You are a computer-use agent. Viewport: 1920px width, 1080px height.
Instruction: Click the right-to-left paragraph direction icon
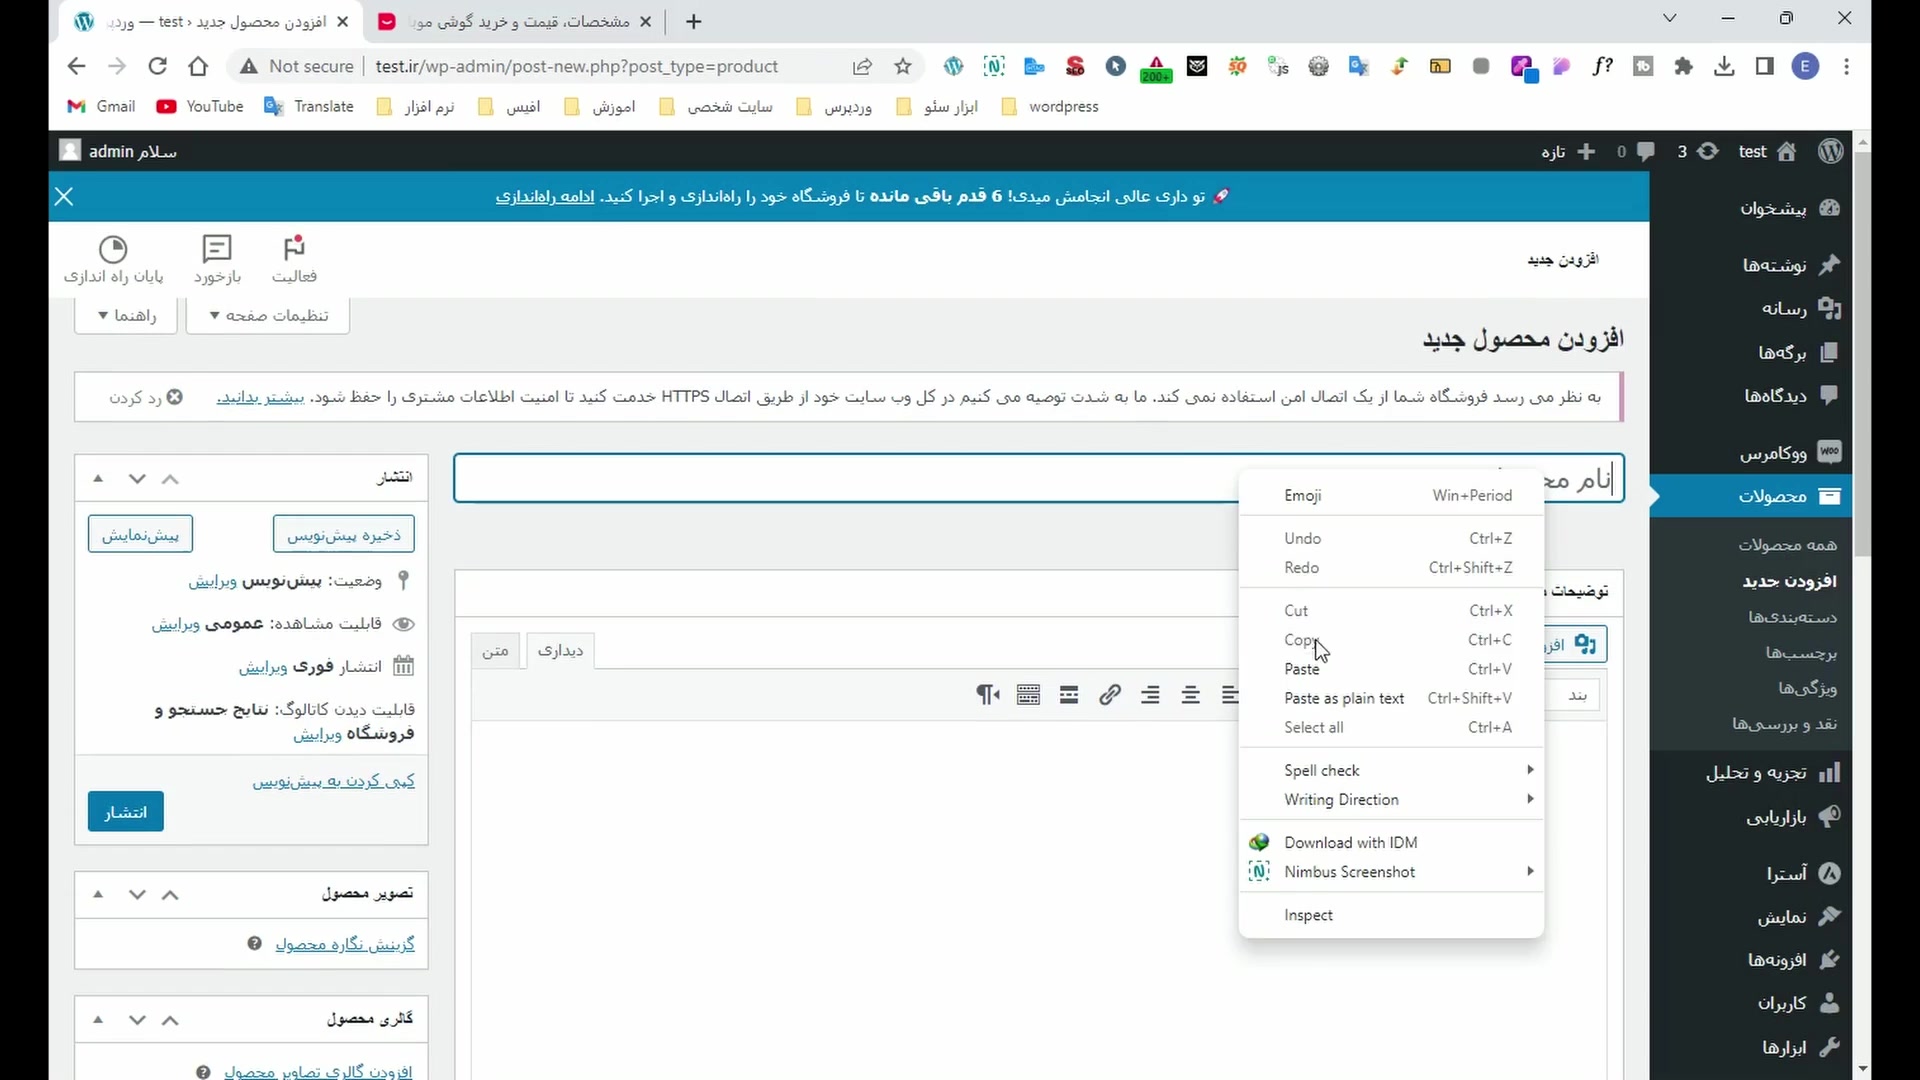[988, 695]
